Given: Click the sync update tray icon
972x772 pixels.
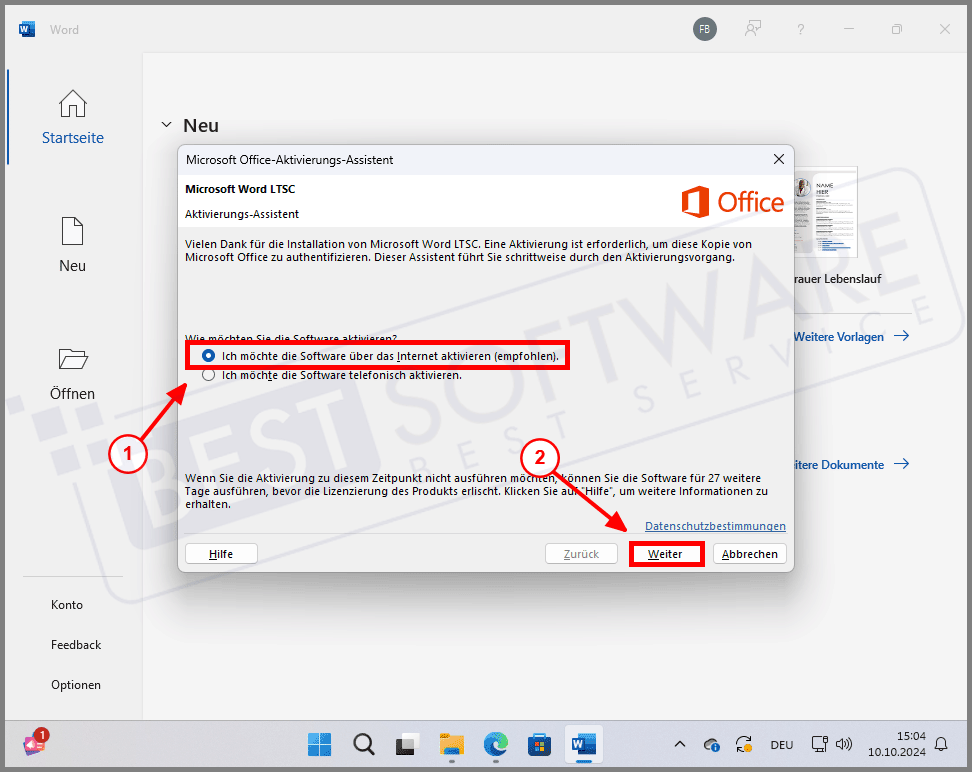Looking at the screenshot, I should [744, 744].
